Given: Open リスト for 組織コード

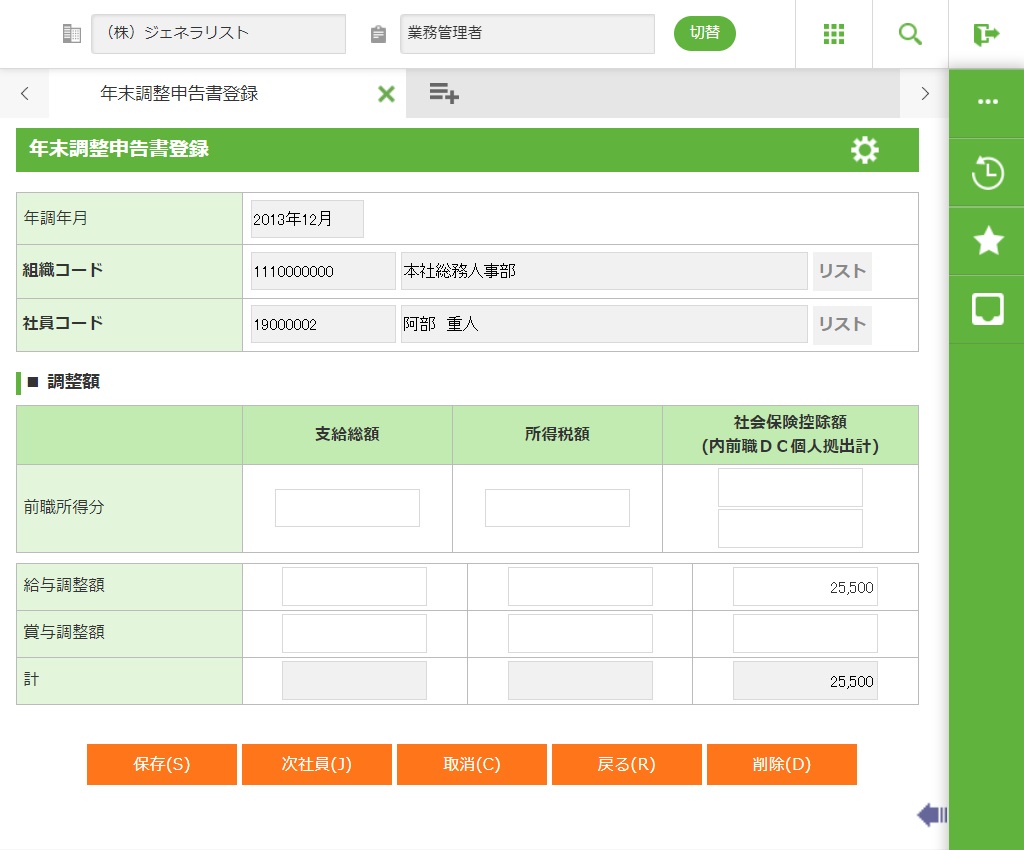Looking at the screenshot, I should tap(842, 271).
